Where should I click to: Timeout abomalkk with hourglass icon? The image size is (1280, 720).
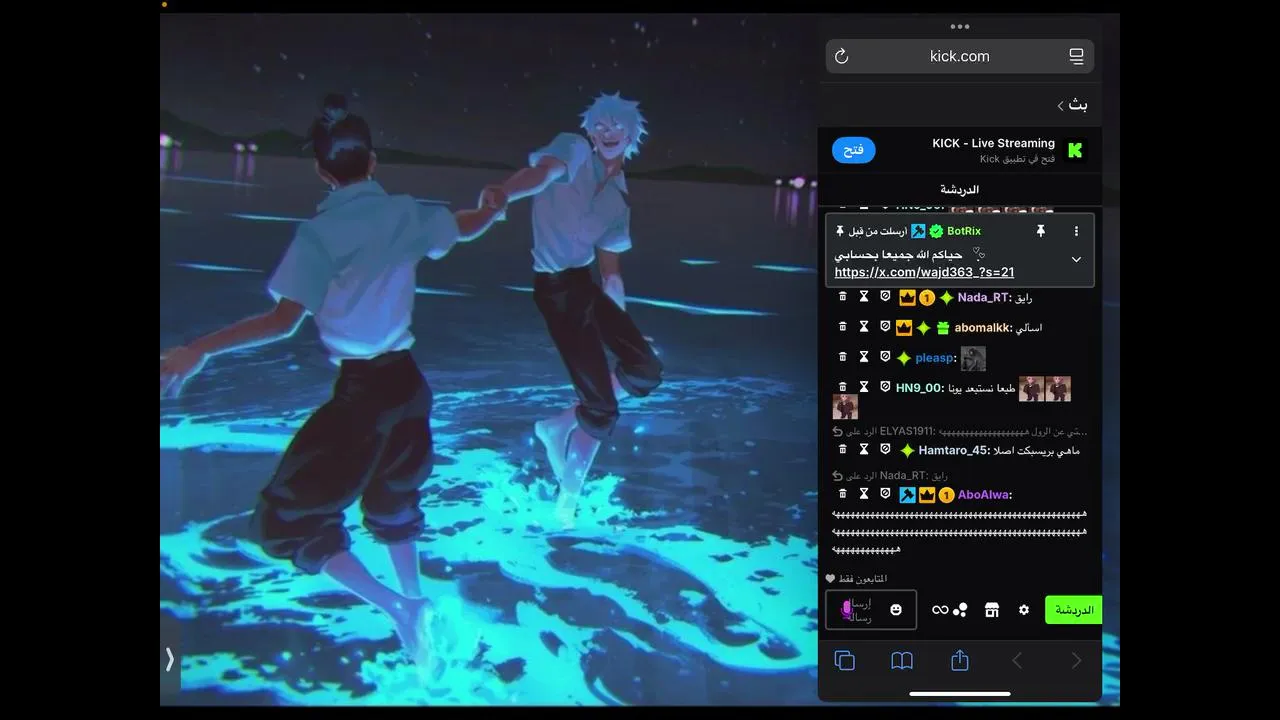[x=864, y=327]
